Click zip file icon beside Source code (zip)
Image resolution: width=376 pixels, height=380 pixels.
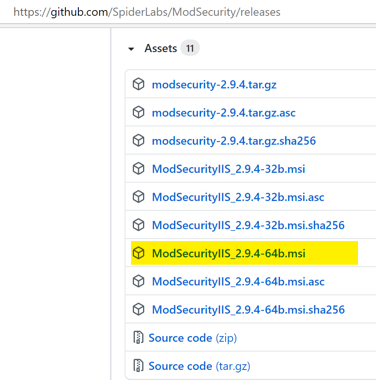click(x=138, y=338)
